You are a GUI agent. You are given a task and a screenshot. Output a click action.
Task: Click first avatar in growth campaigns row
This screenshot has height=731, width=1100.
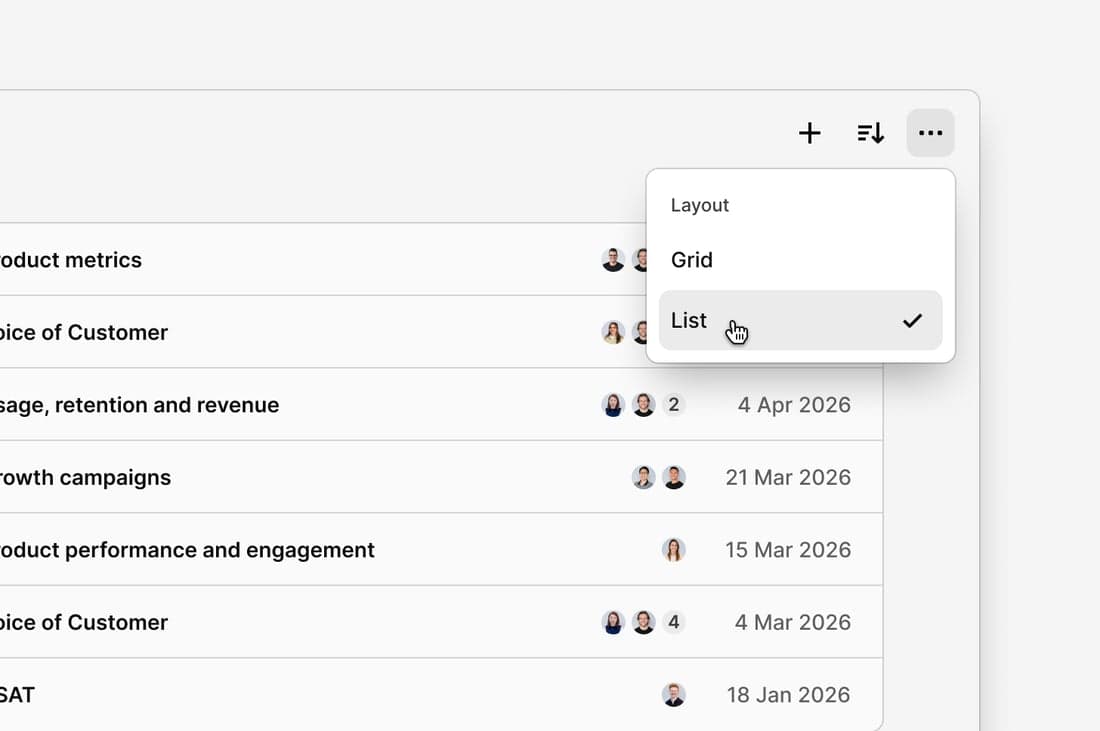[643, 477]
